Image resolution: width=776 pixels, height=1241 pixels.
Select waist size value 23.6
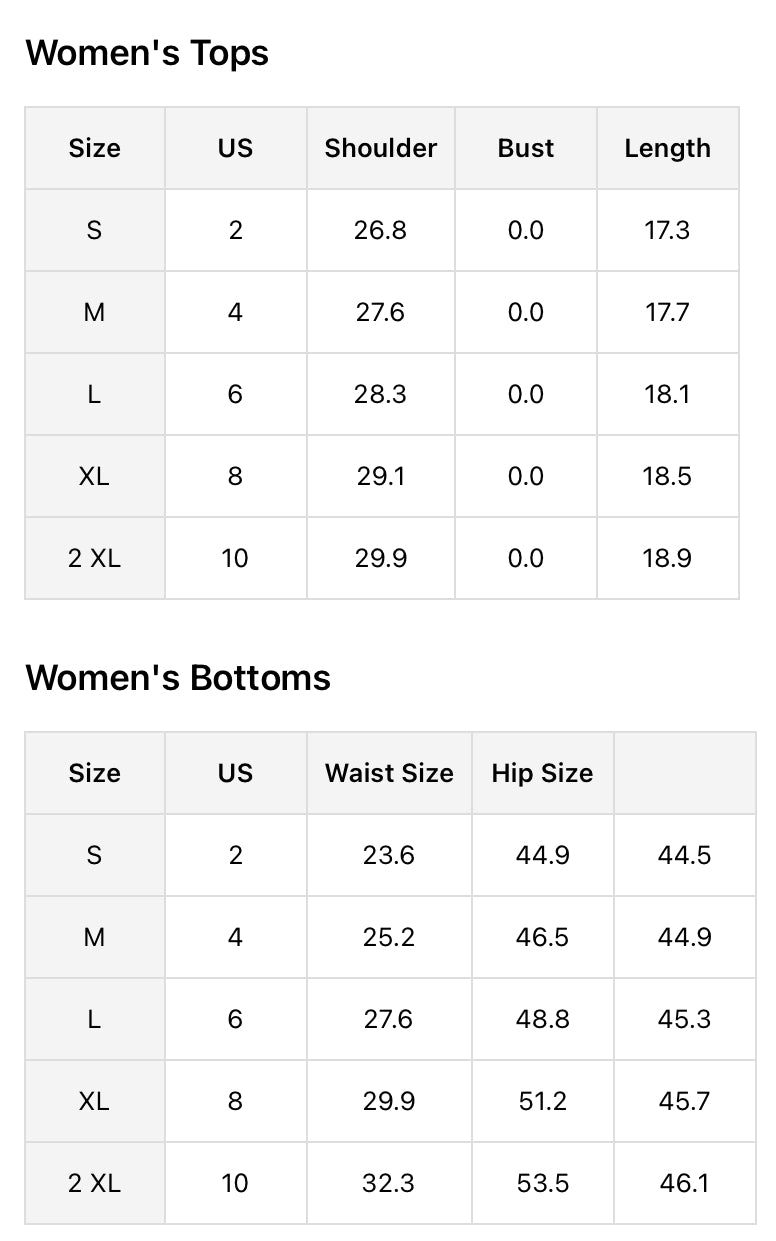click(388, 855)
